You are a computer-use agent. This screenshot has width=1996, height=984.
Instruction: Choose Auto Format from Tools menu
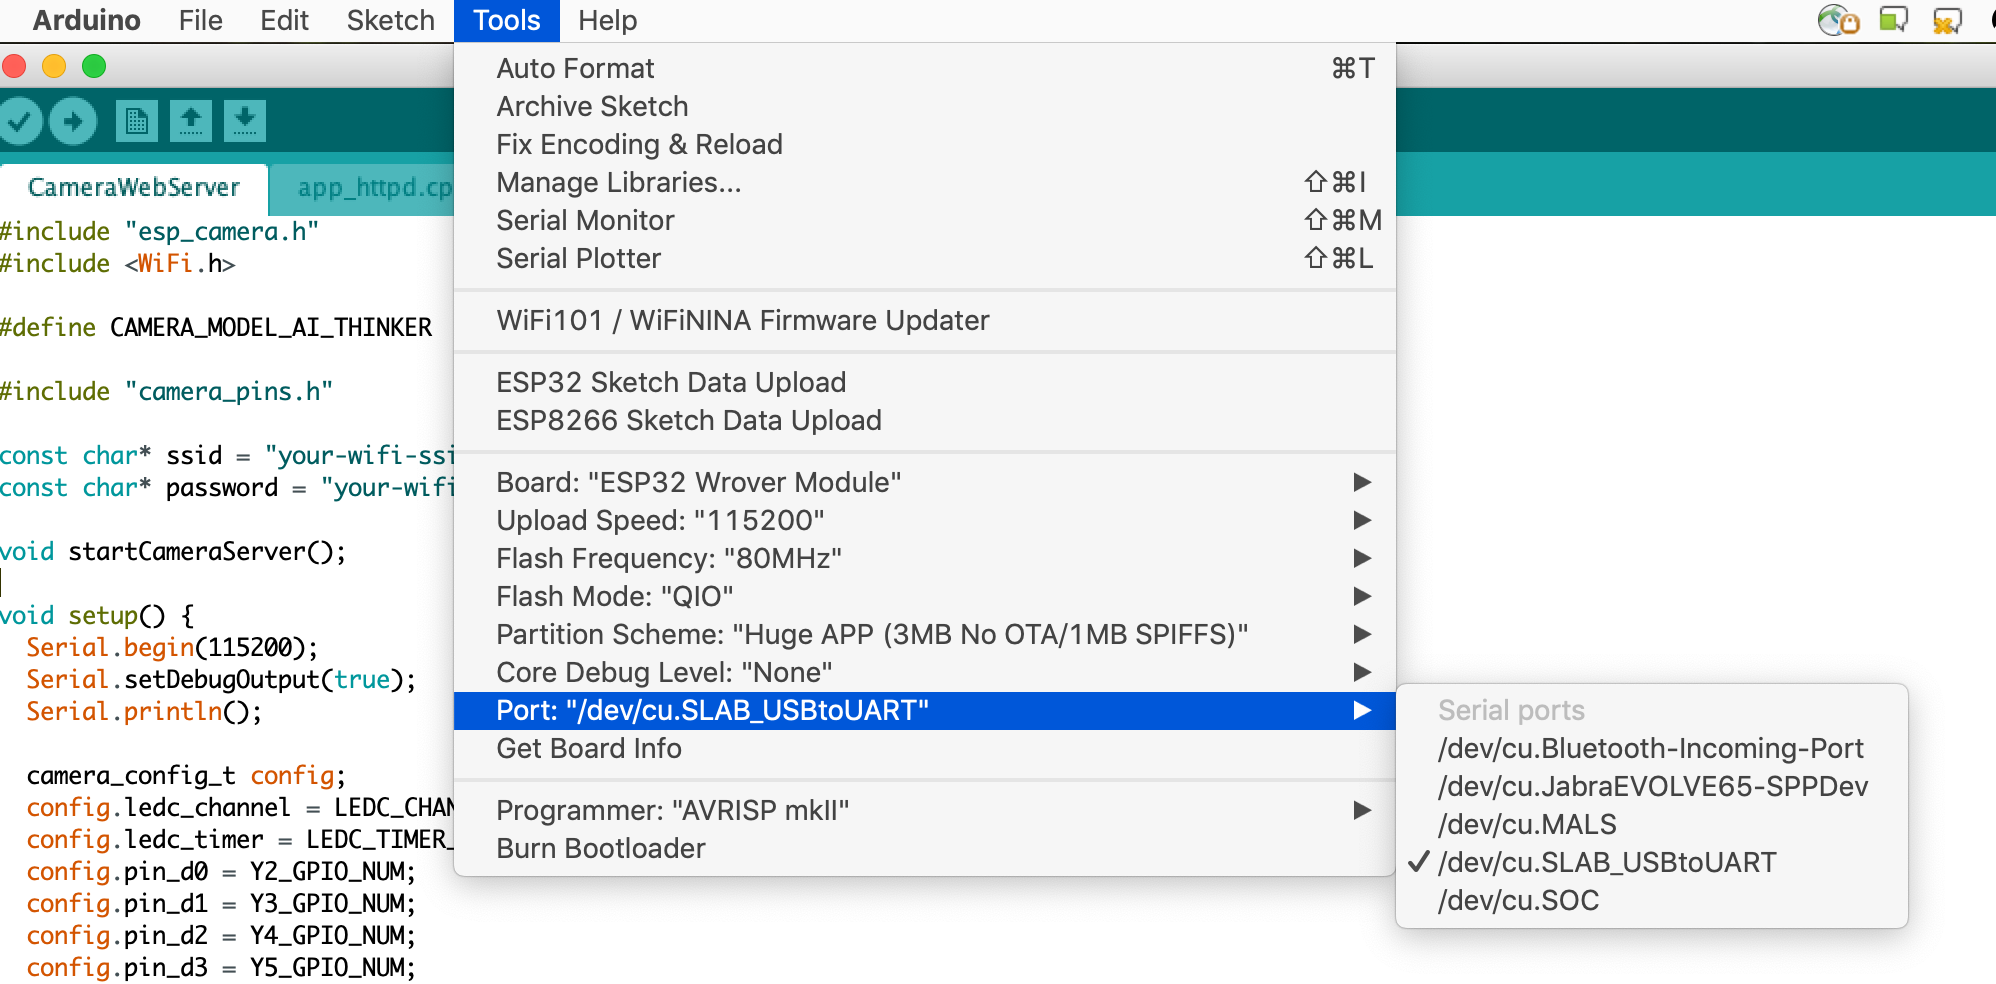[x=924, y=68]
